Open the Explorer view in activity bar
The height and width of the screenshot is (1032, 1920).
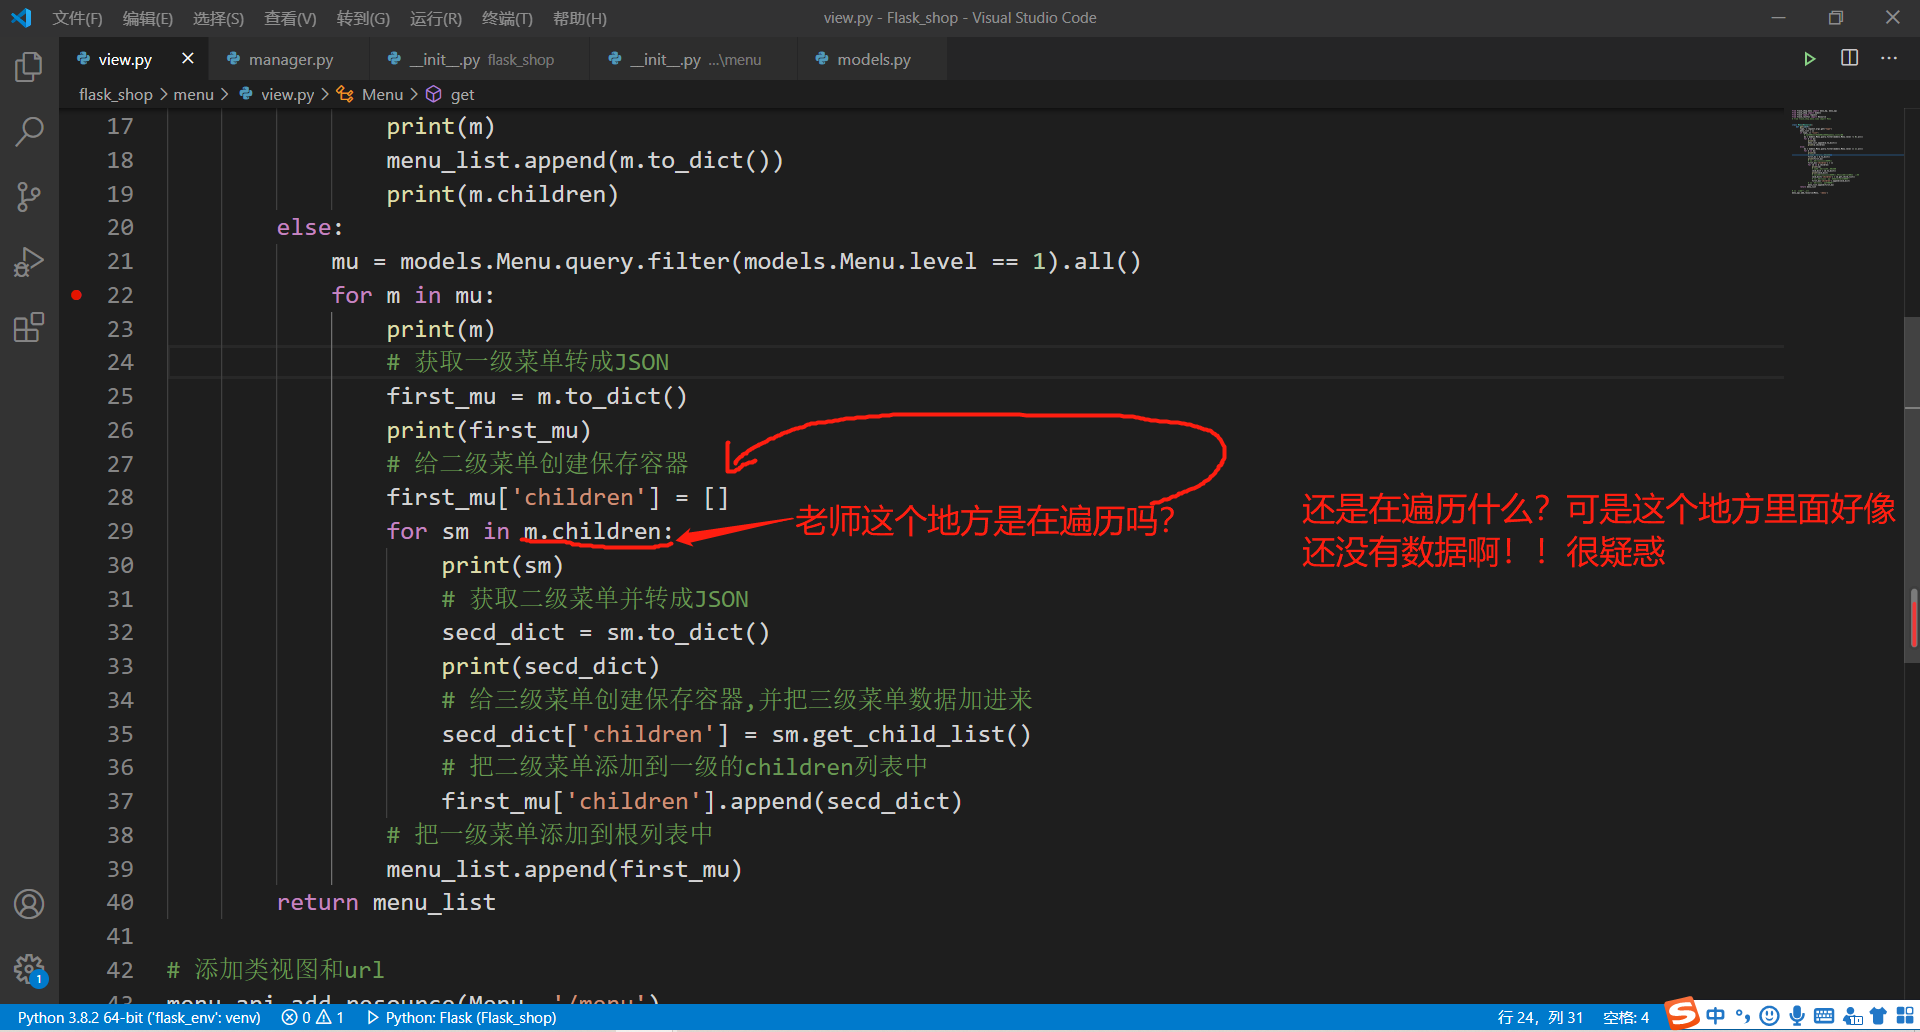click(29, 67)
